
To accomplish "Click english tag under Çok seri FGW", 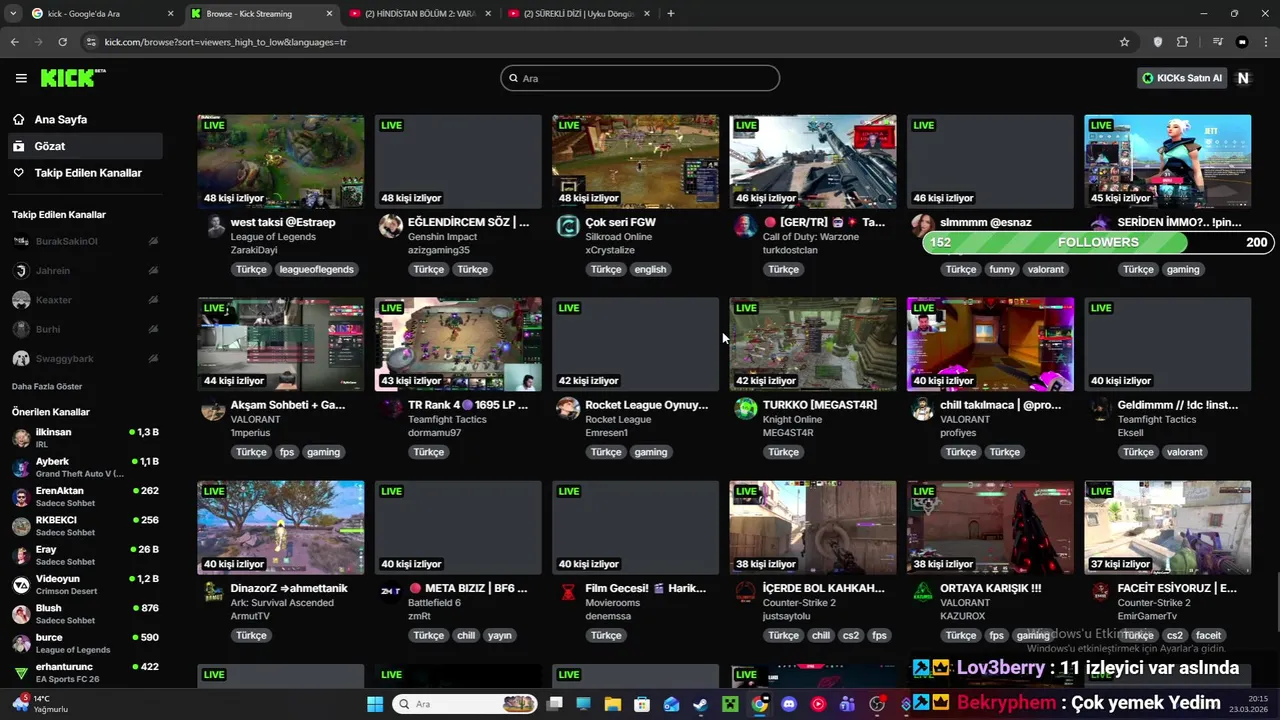I will pos(650,269).
